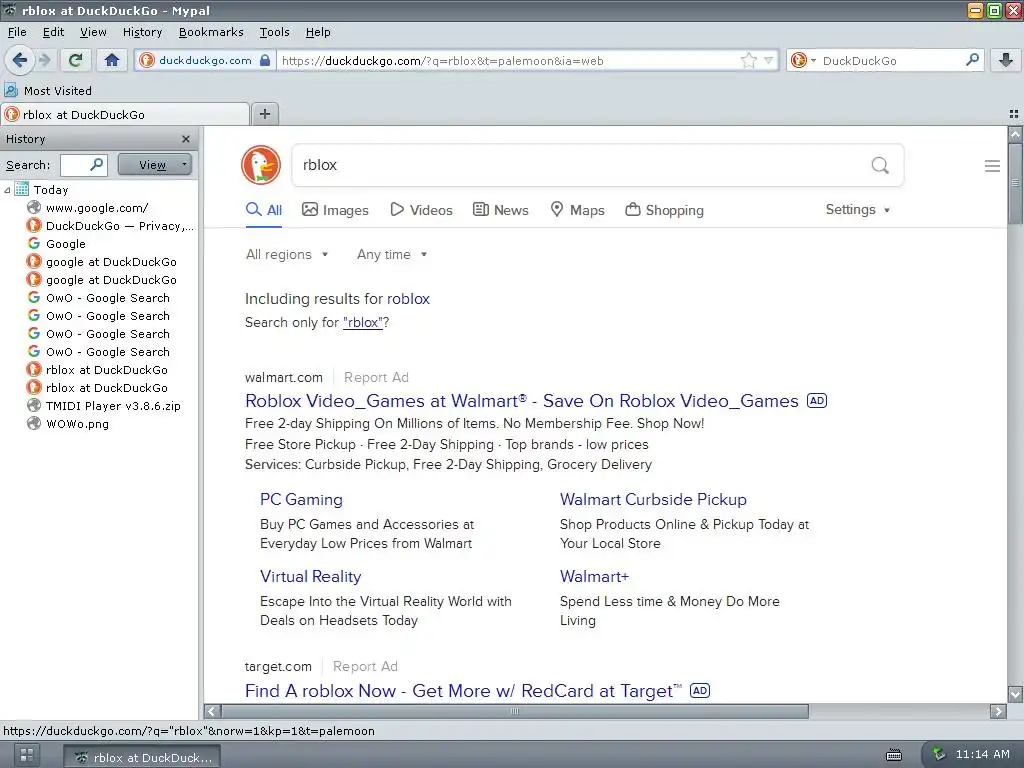Switch to the News results tab

coord(500,210)
